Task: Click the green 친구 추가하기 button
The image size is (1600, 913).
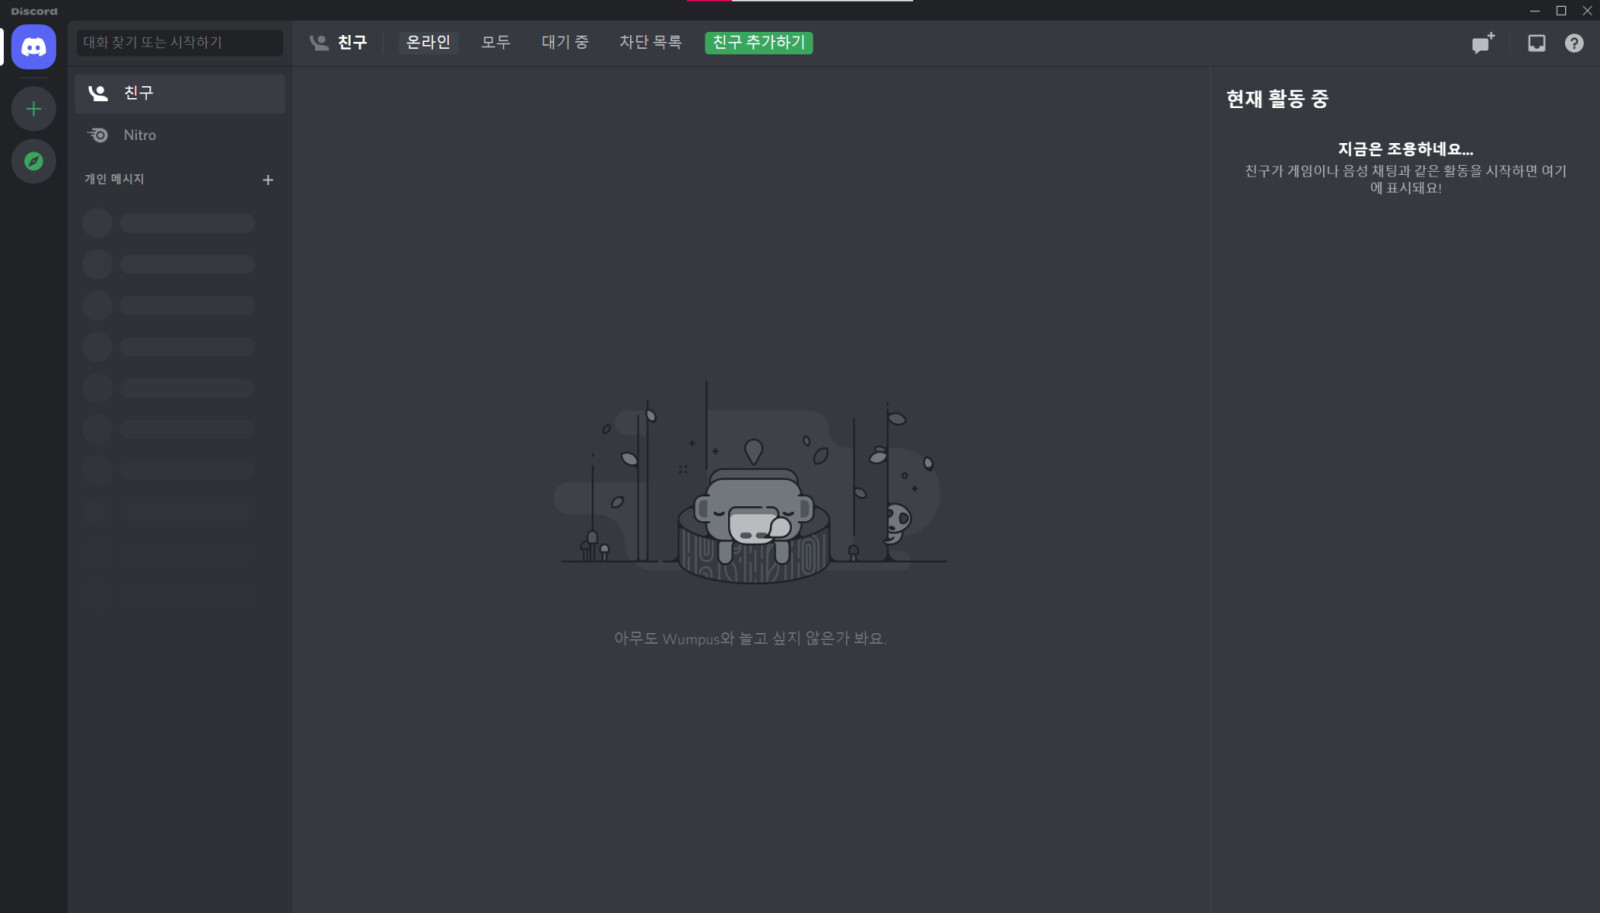Action: (759, 42)
